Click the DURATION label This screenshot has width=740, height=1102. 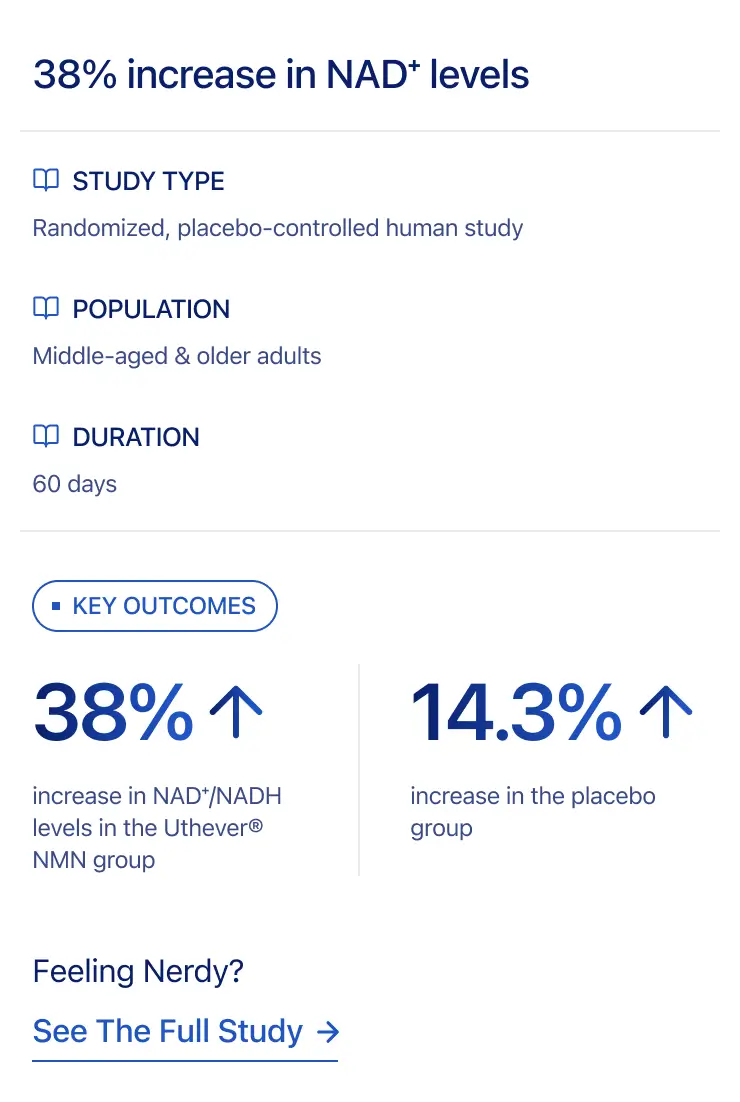tap(136, 437)
